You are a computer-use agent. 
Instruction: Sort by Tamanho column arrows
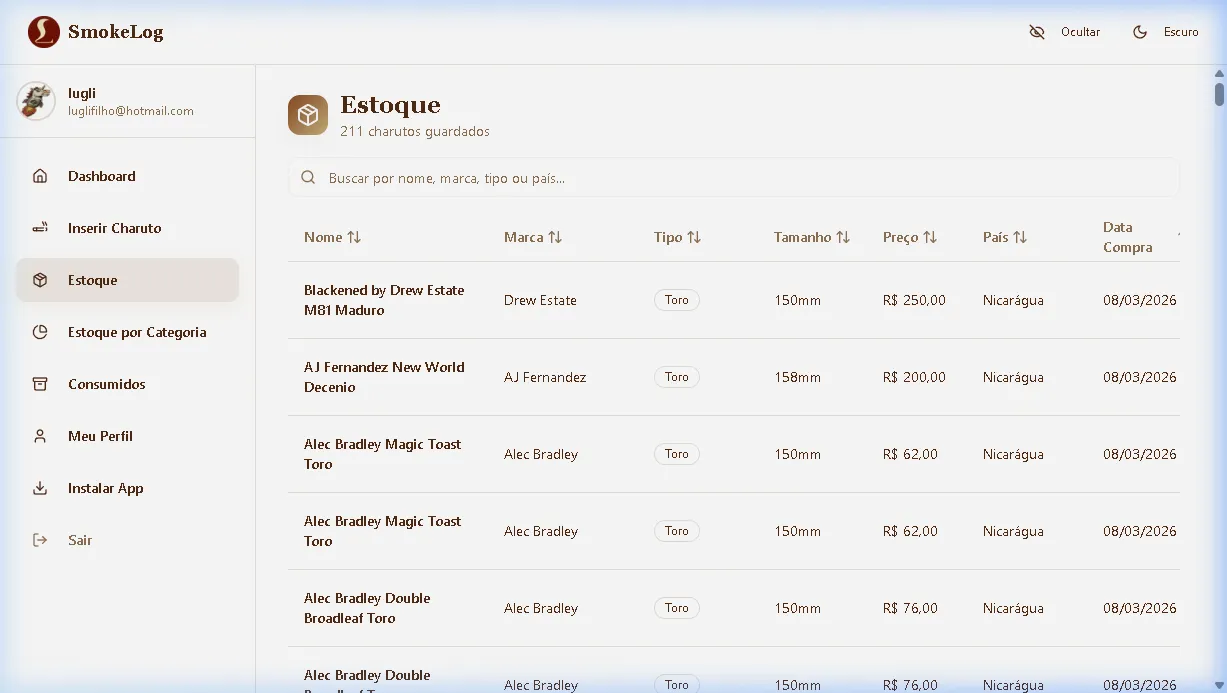coord(843,237)
